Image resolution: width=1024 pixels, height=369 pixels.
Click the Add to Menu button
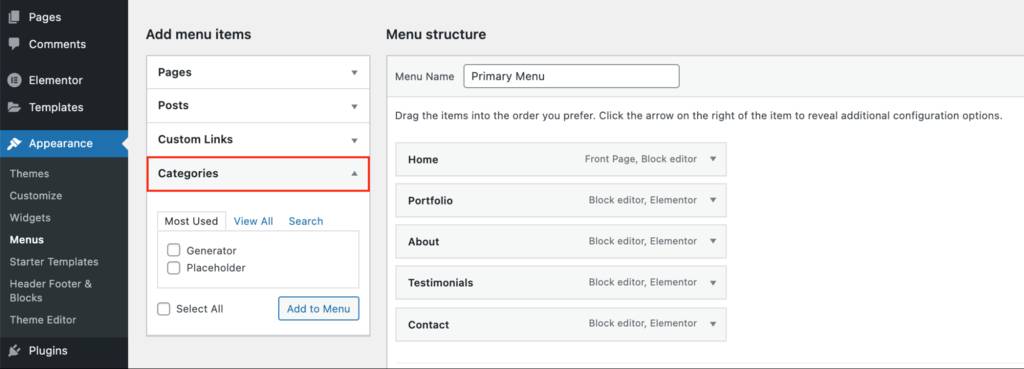click(319, 309)
